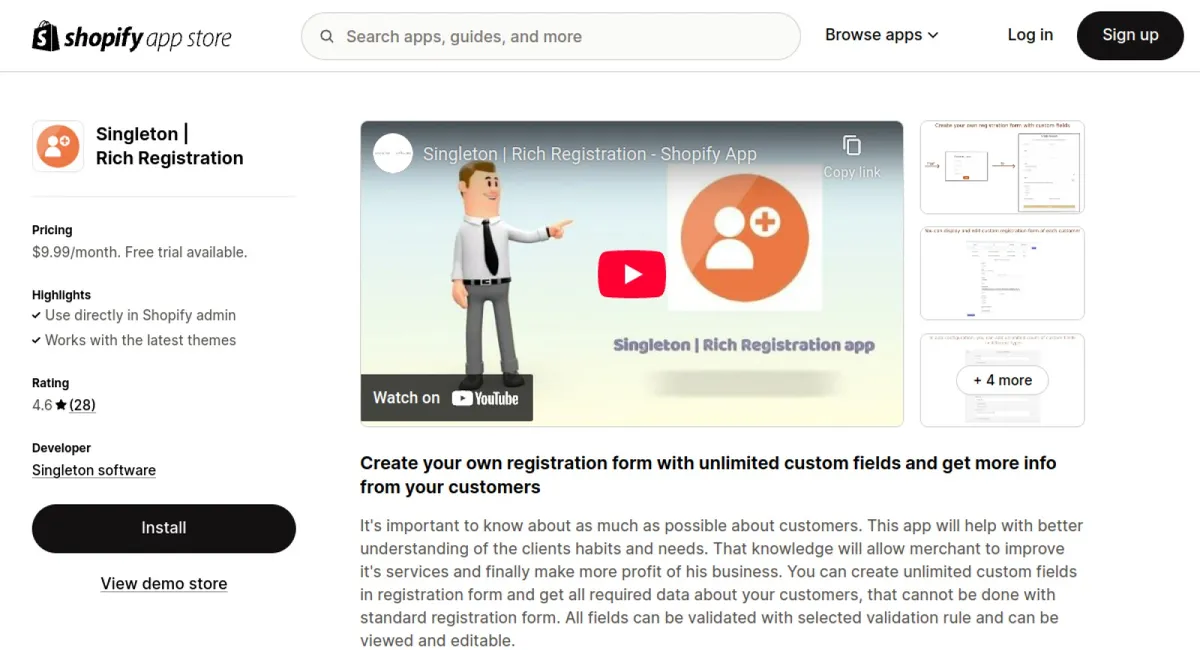
Task: Open the video channel avatar
Action: (x=393, y=153)
